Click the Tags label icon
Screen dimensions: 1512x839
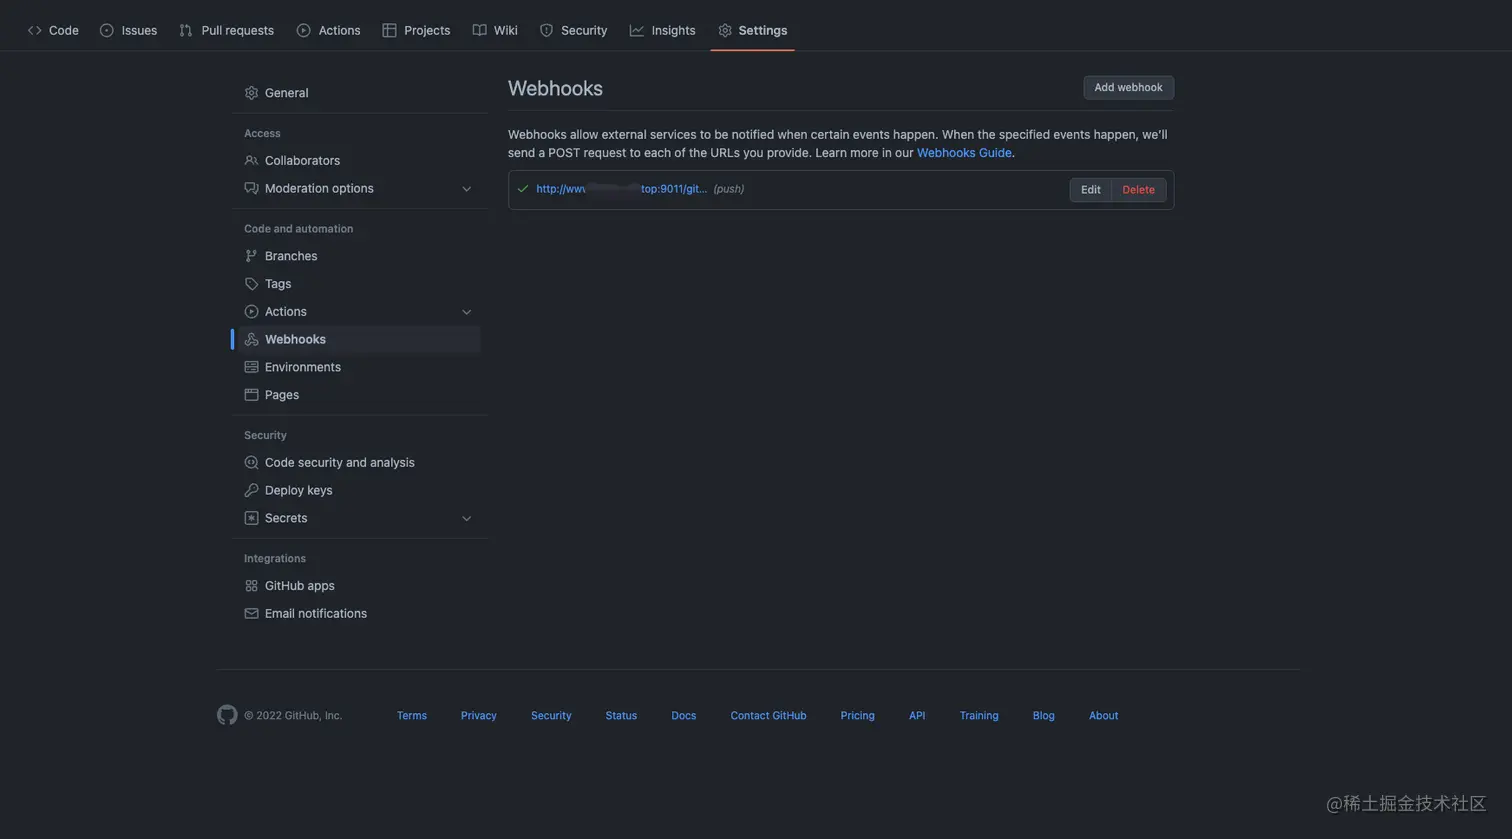[x=251, y=284]
